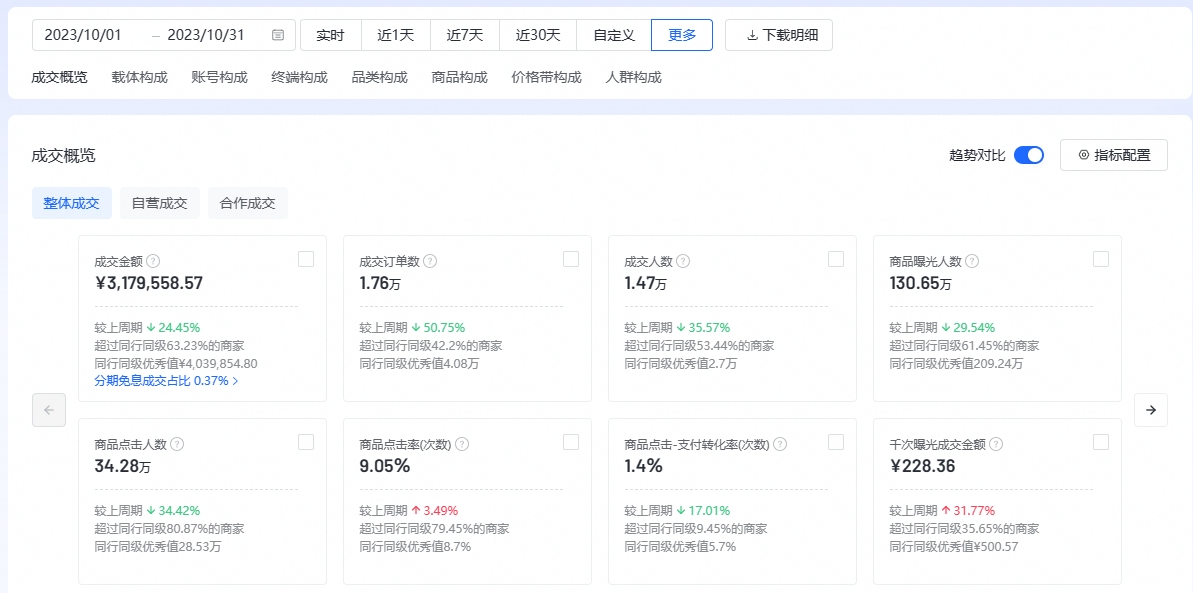Image resolution: width=1193 pixels, height=593 pixels.
Task: Expand 分期免息成交占比 details arrow
Action: pyautogui.click(x=235, y=381)
